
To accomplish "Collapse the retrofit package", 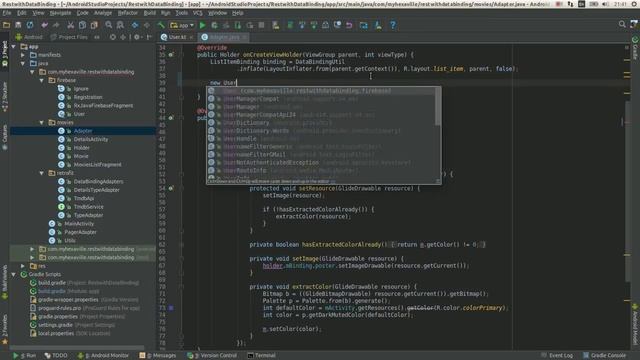I will click(42, 173).
